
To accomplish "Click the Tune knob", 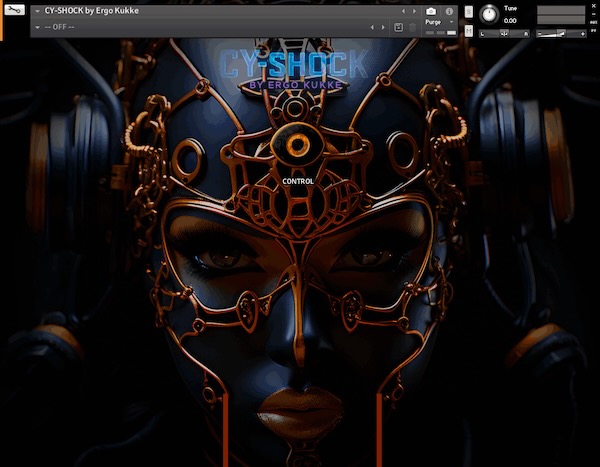I will (489, 14).
